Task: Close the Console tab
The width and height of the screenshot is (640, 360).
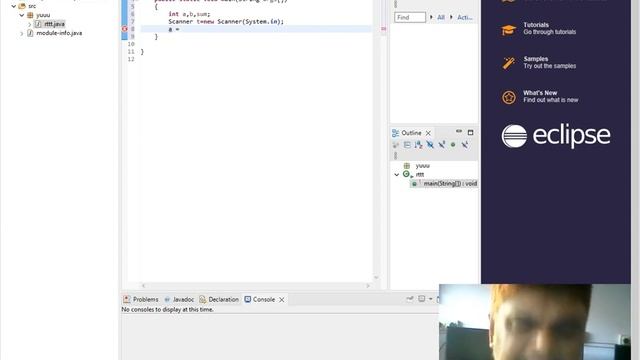Action: pos(282,300)
